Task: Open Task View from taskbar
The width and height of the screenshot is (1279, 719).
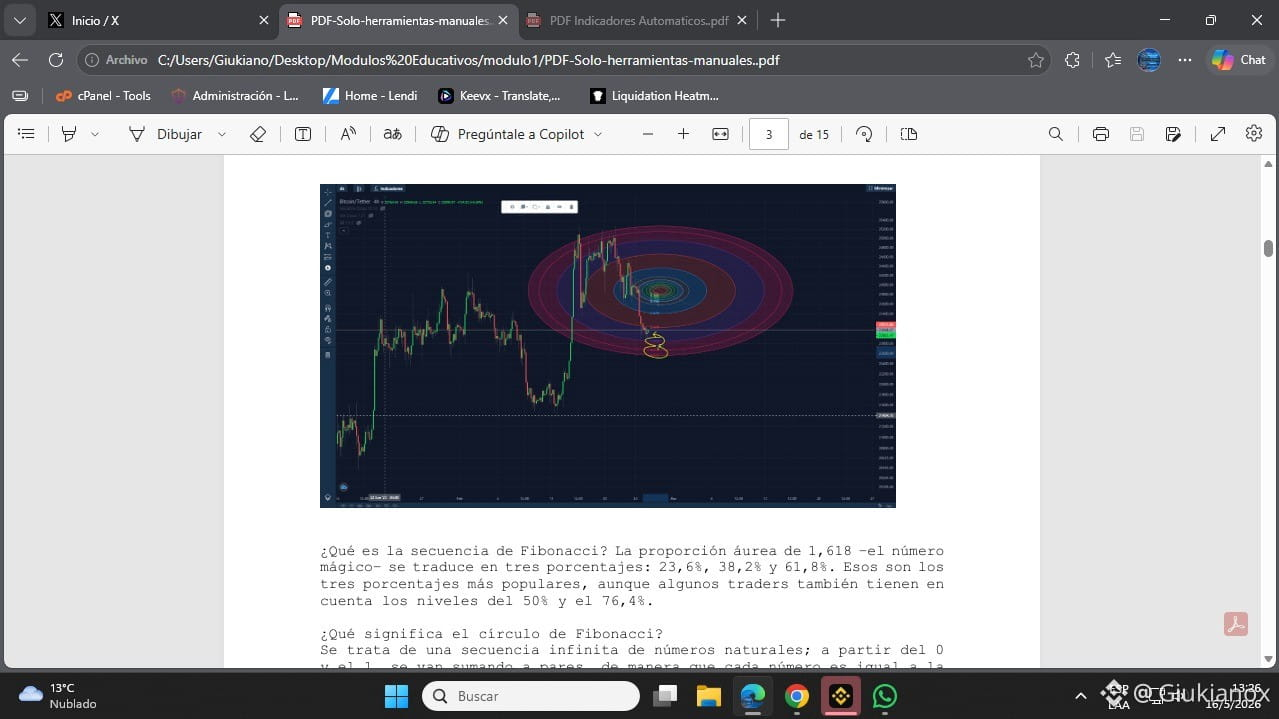Action: (665, 695)
